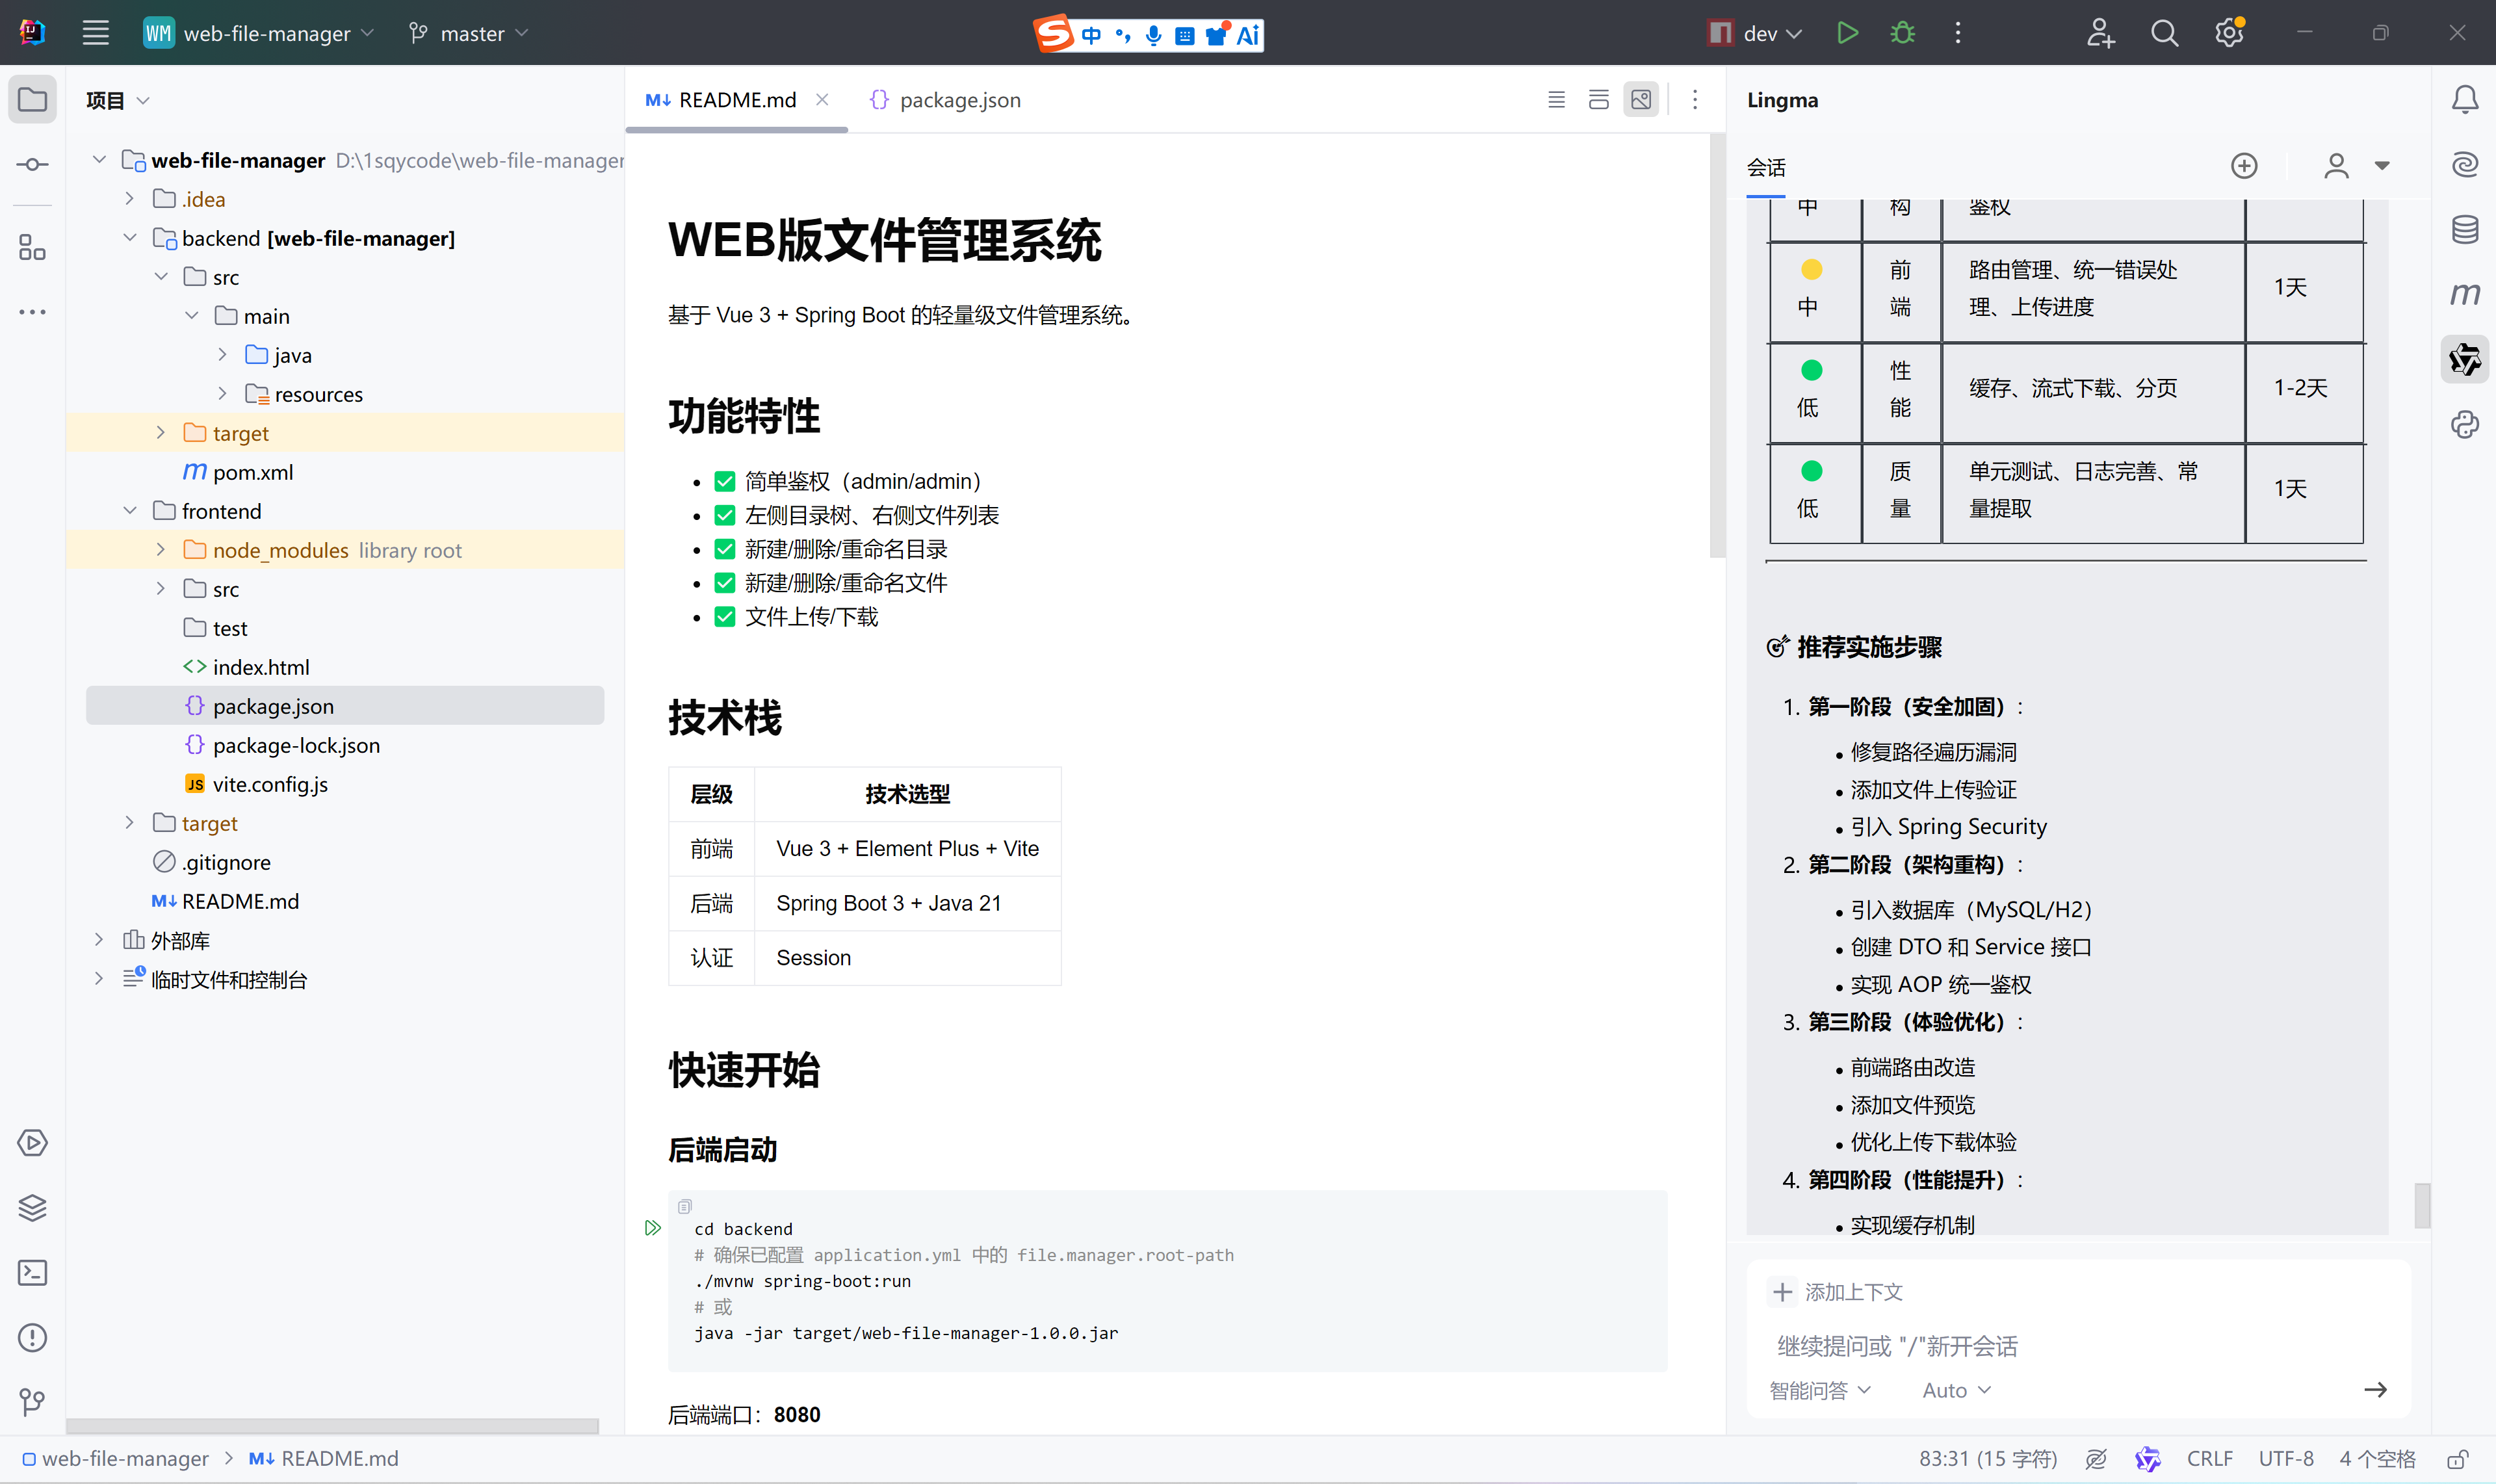Select the 会话 tab in Lingma
The height and width of the screenshot is (1484, 2496).
[x=1766, y=167]
